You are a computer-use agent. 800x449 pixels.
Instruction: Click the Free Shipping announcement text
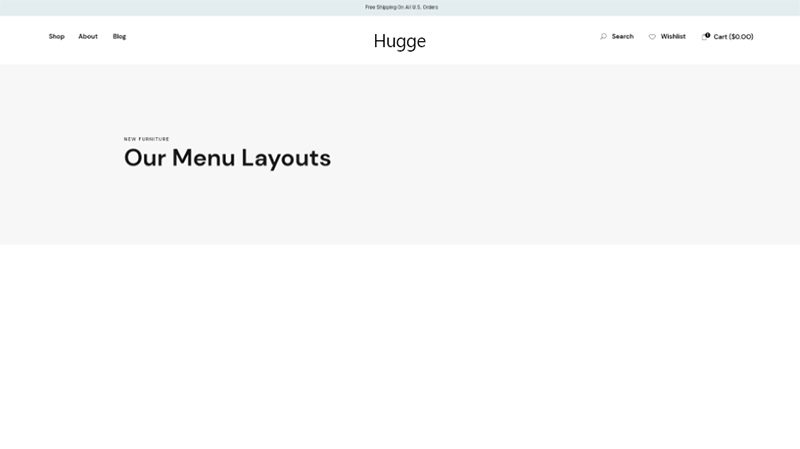(402, 7)
